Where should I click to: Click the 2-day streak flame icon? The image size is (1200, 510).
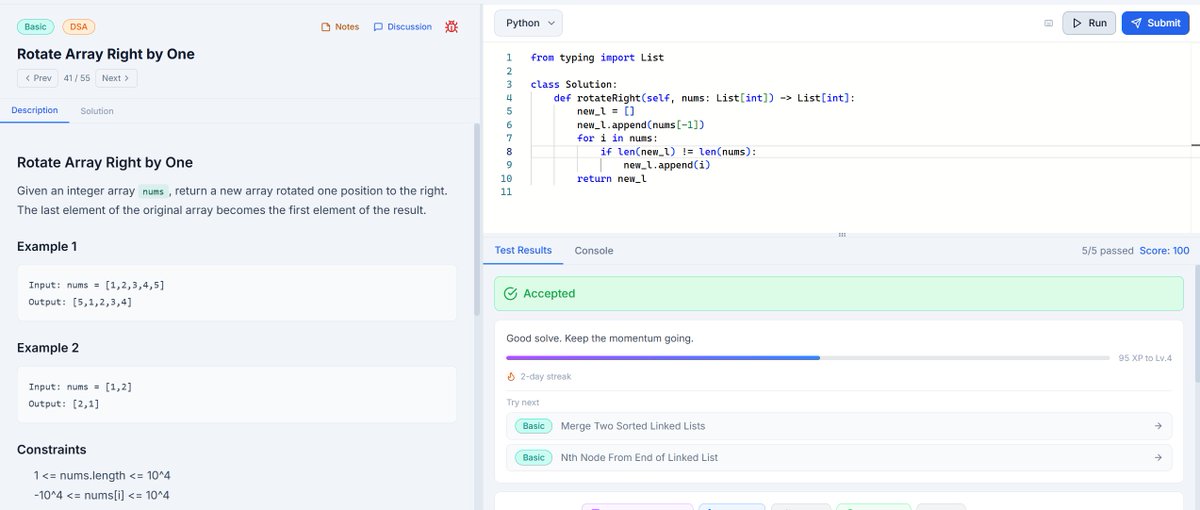pos(511,377)
